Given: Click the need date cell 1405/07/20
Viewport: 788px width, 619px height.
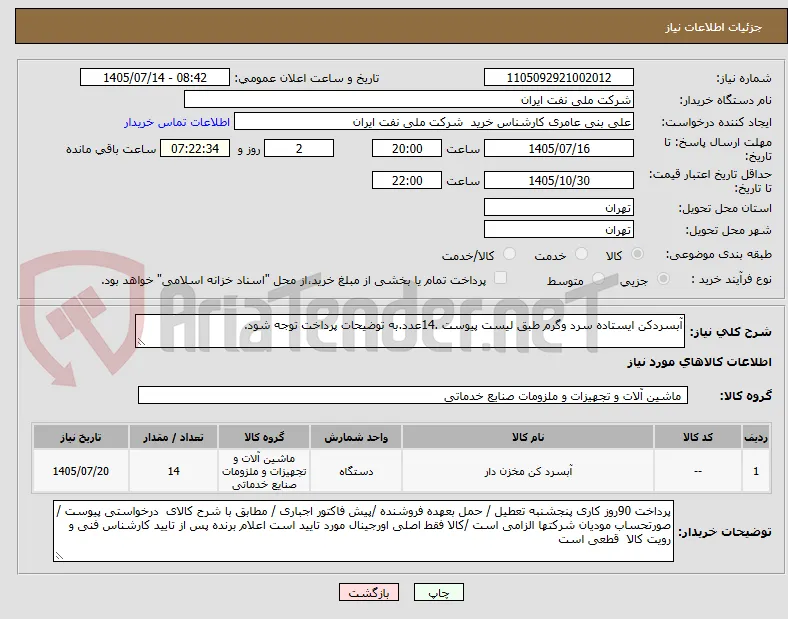Looking at the screenshot, I should coord(81,471).
